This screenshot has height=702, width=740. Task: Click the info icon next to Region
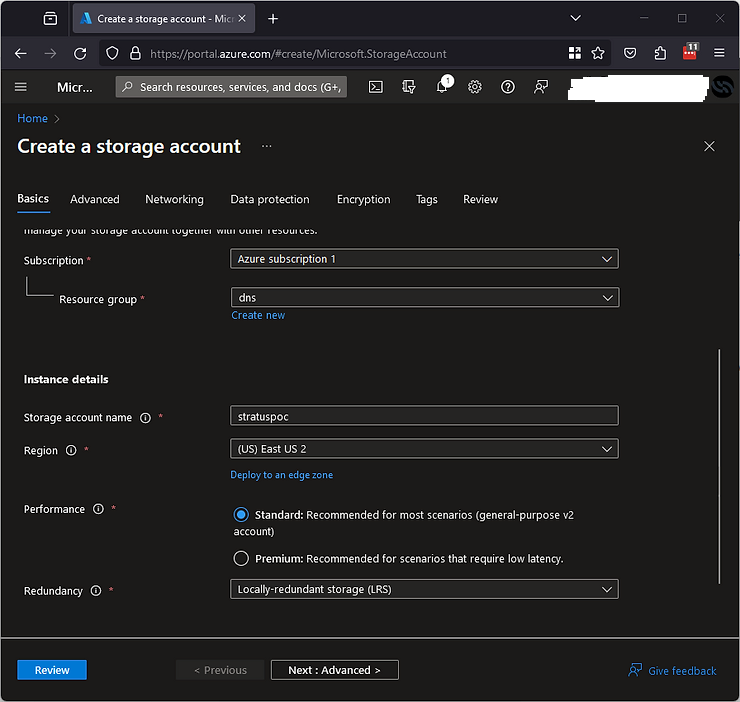(x=71, y=450)
